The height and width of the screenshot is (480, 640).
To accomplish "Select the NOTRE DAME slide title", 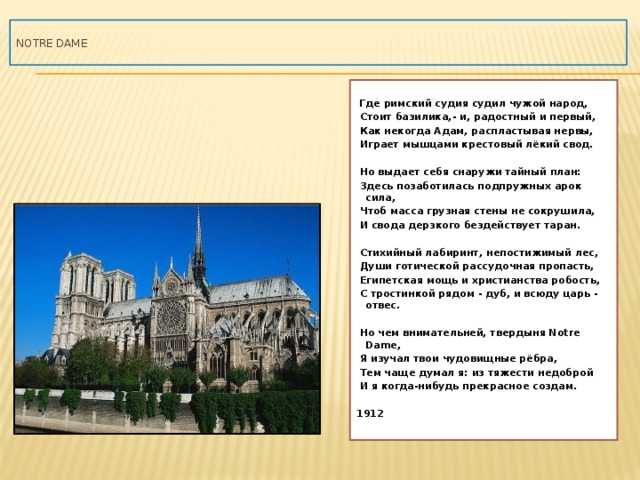I will (x=52, y=43).
